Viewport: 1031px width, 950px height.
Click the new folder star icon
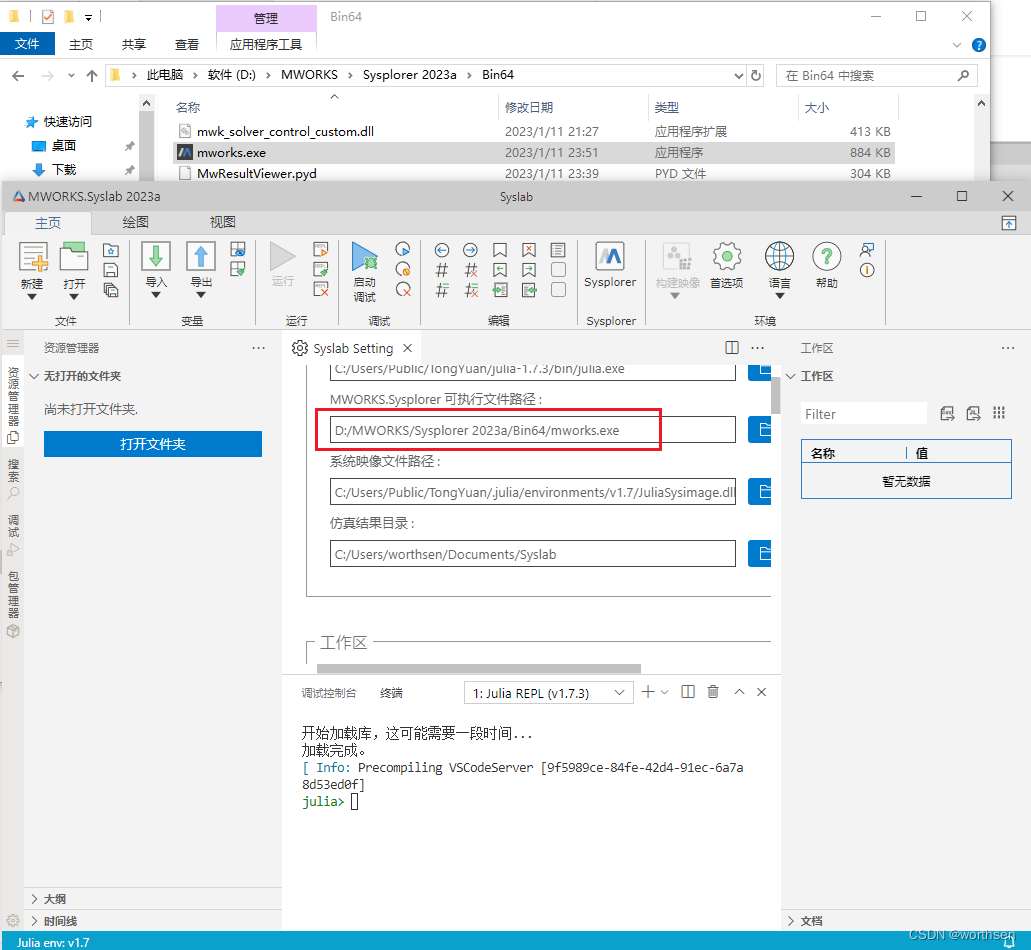click(x=111, y=250)
